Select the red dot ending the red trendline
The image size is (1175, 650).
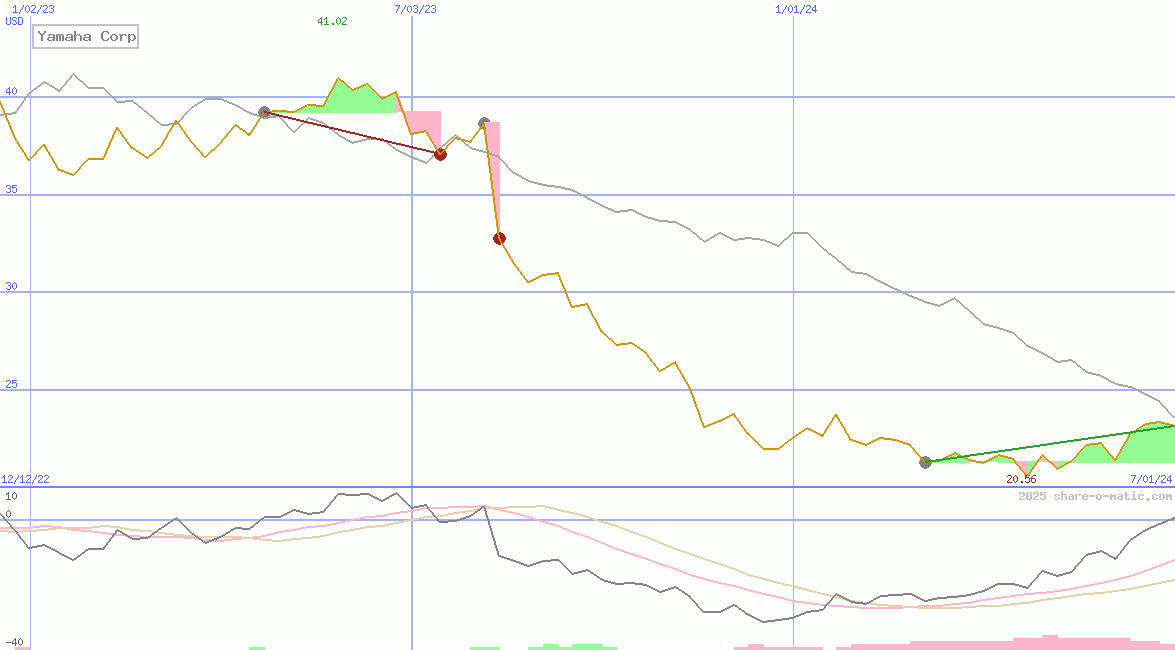click(440, 154)
